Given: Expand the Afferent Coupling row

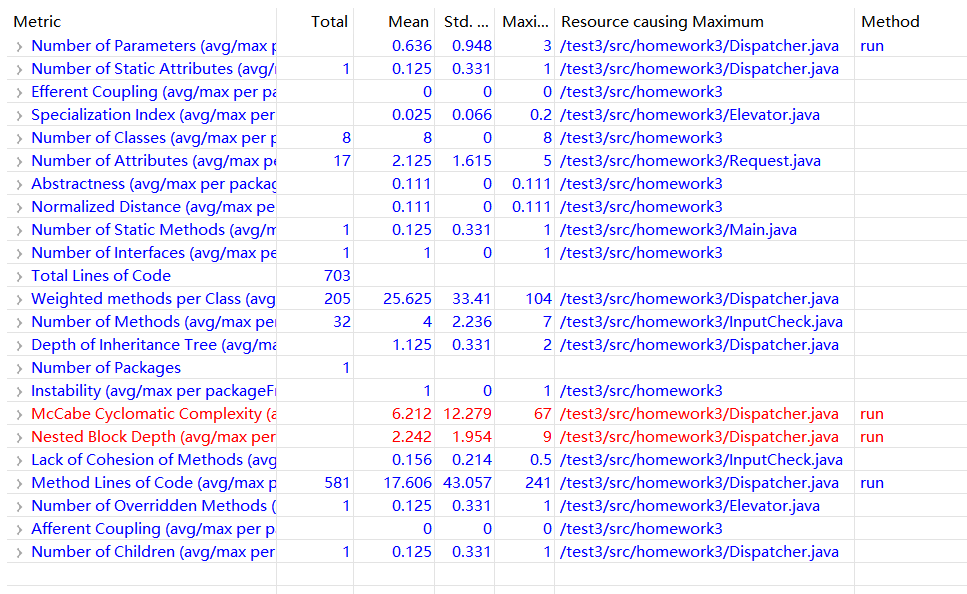Looking at the screenshot, I should click(x=19, y=530).
